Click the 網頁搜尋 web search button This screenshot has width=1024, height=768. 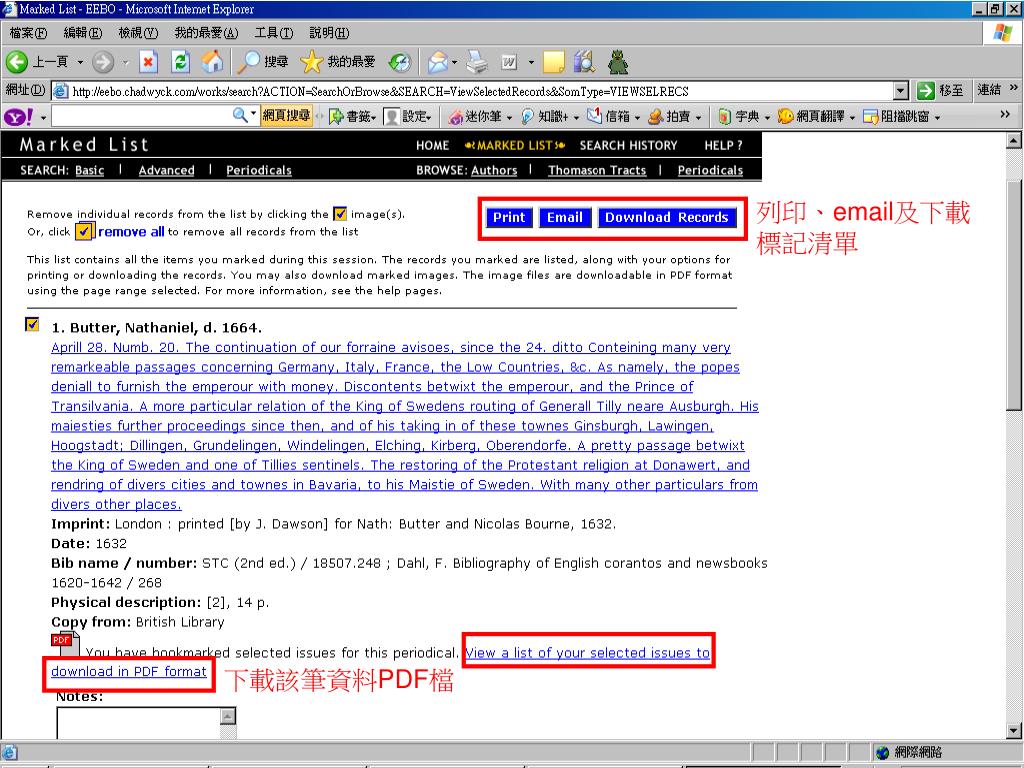pos(286,116)
